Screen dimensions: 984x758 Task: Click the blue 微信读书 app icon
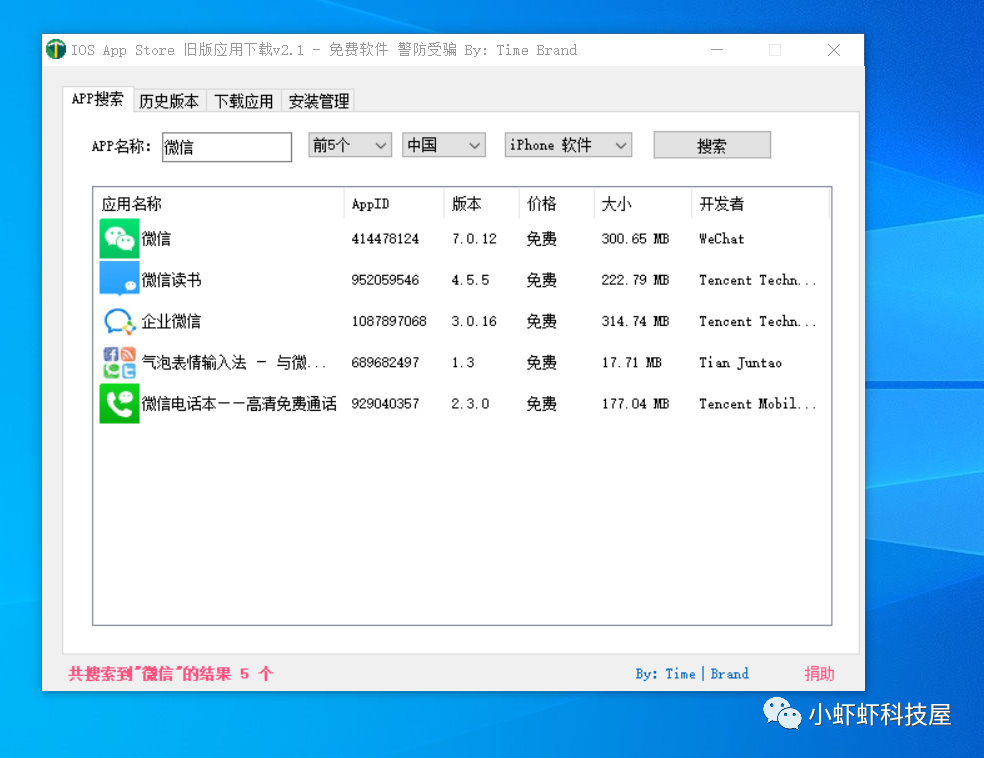click(119, 279)
